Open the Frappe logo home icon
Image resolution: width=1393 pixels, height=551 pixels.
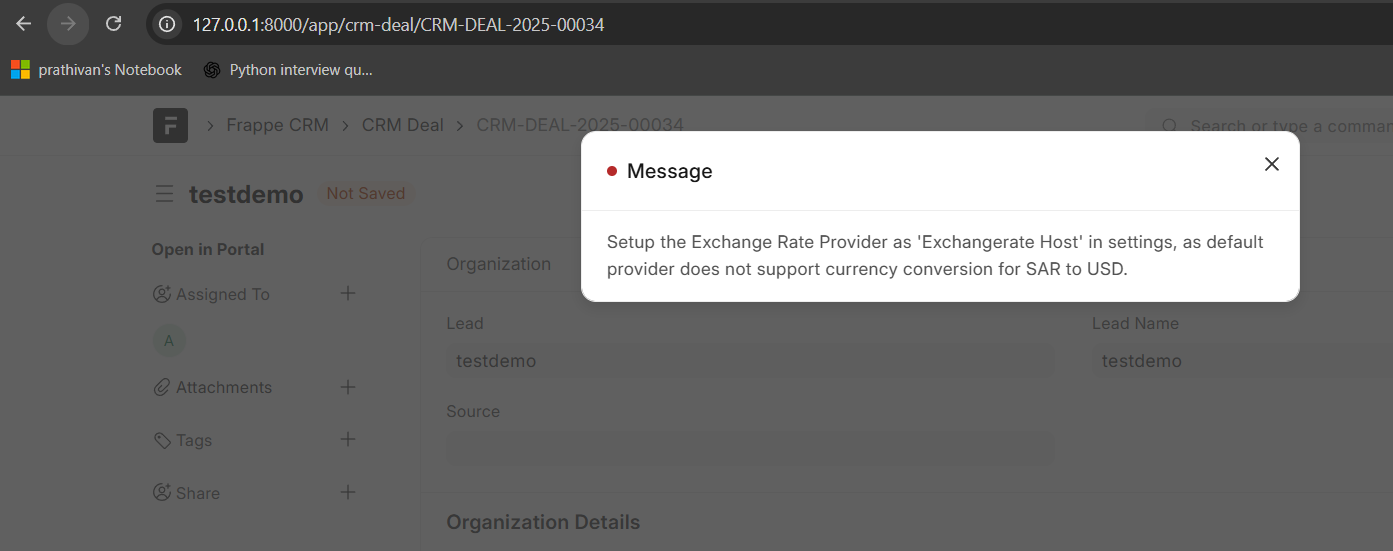[170, 126]
